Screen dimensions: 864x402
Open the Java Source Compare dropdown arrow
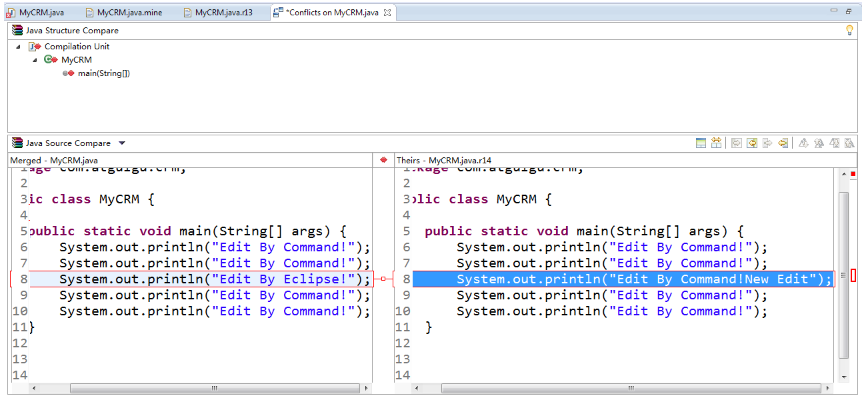(122, 143)
